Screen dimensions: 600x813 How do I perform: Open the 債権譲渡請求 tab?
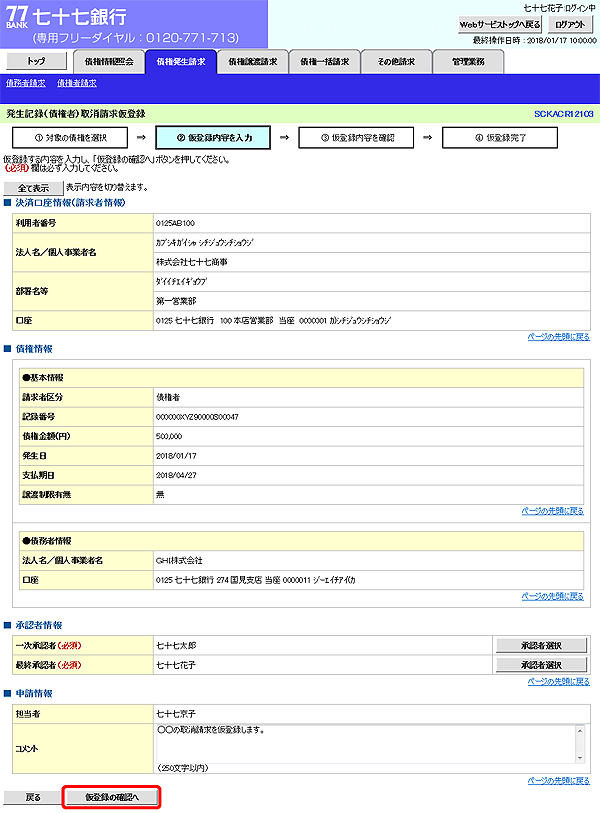253,62
